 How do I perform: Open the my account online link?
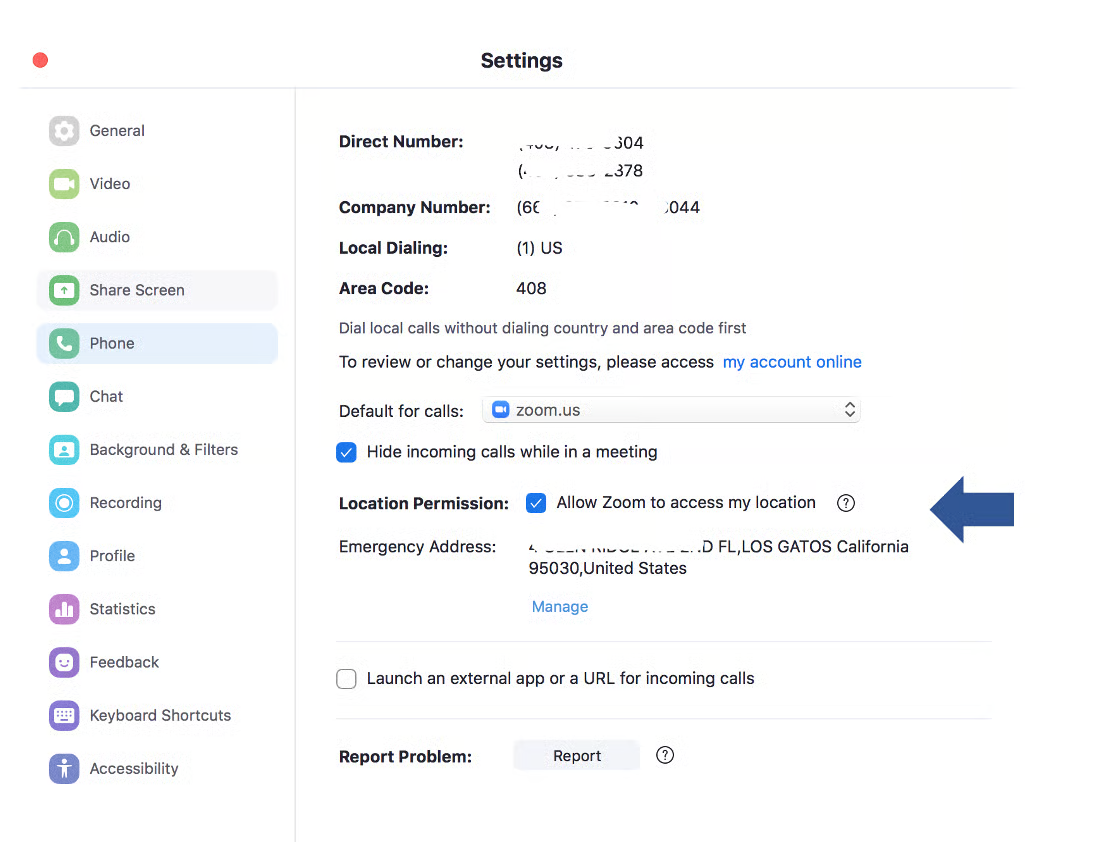792,362
